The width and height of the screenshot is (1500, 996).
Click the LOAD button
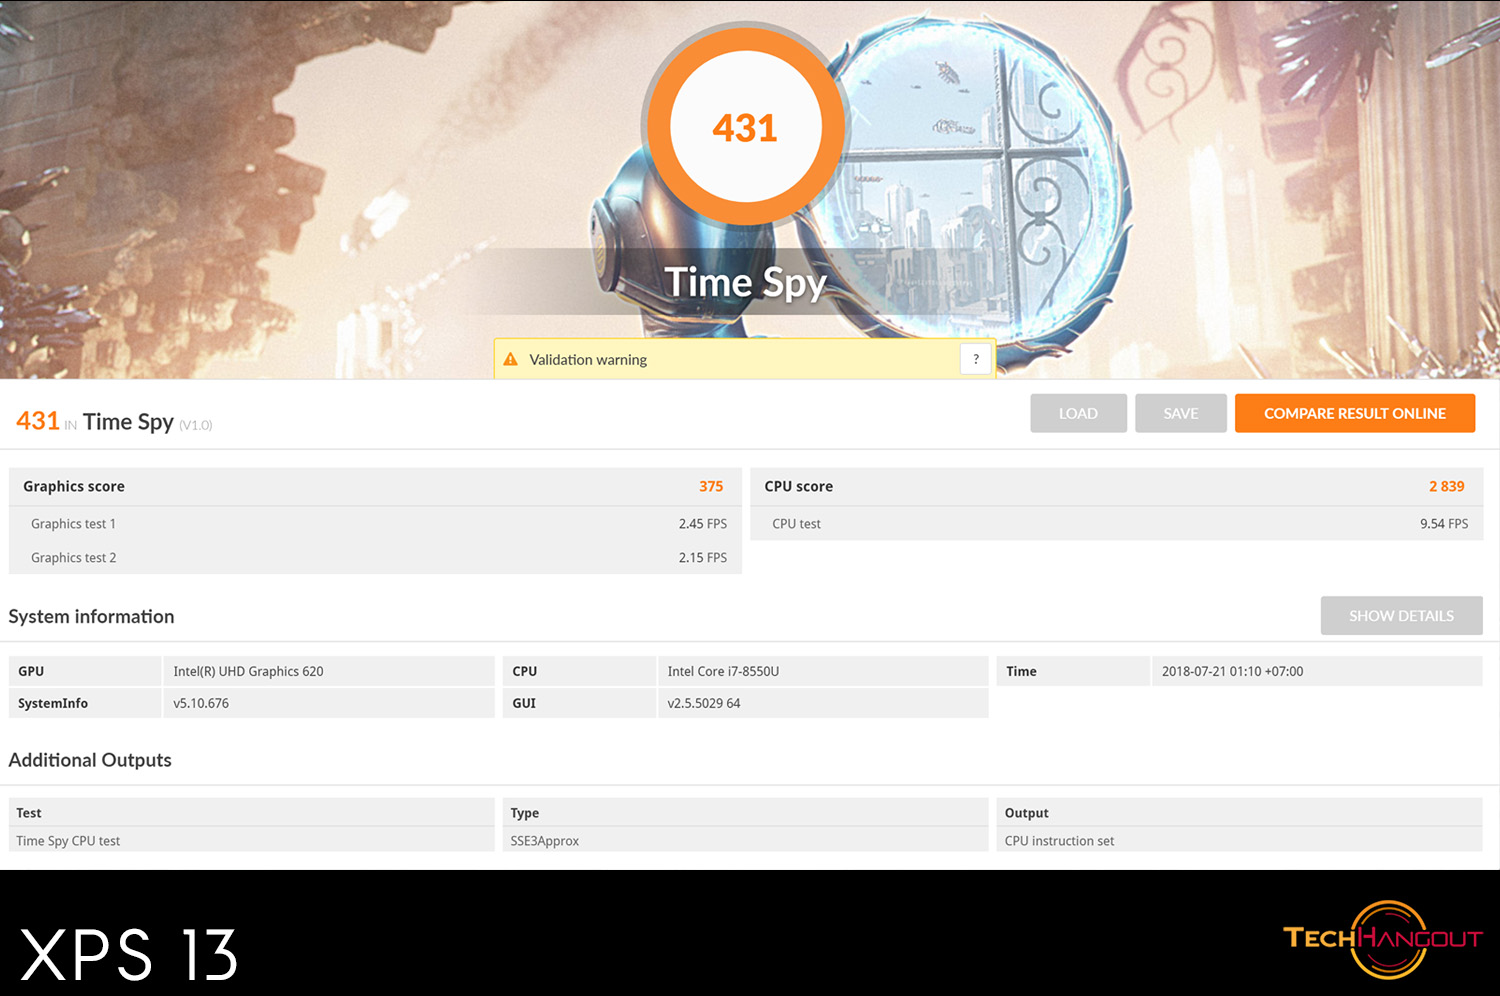click(1078, 413)
